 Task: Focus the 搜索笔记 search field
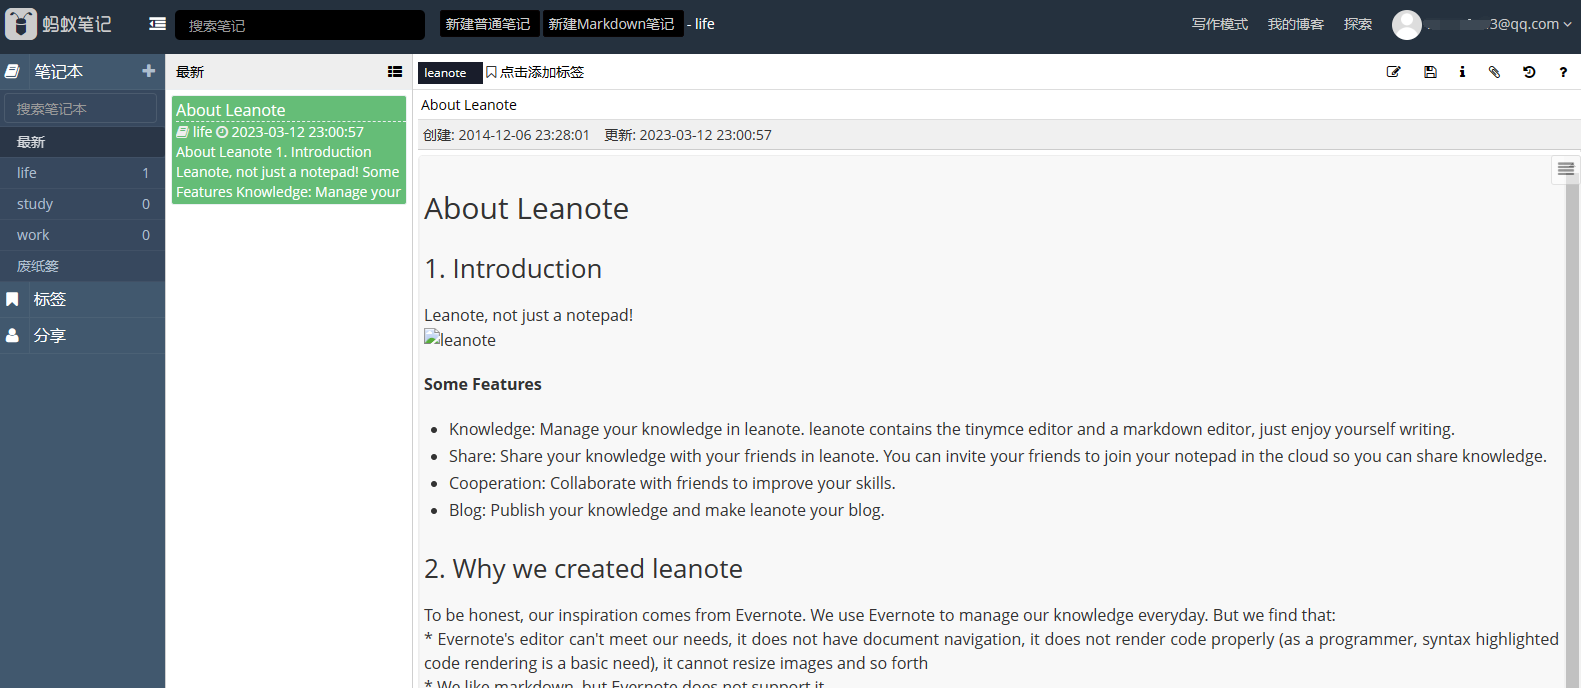(x=300, y=25)
